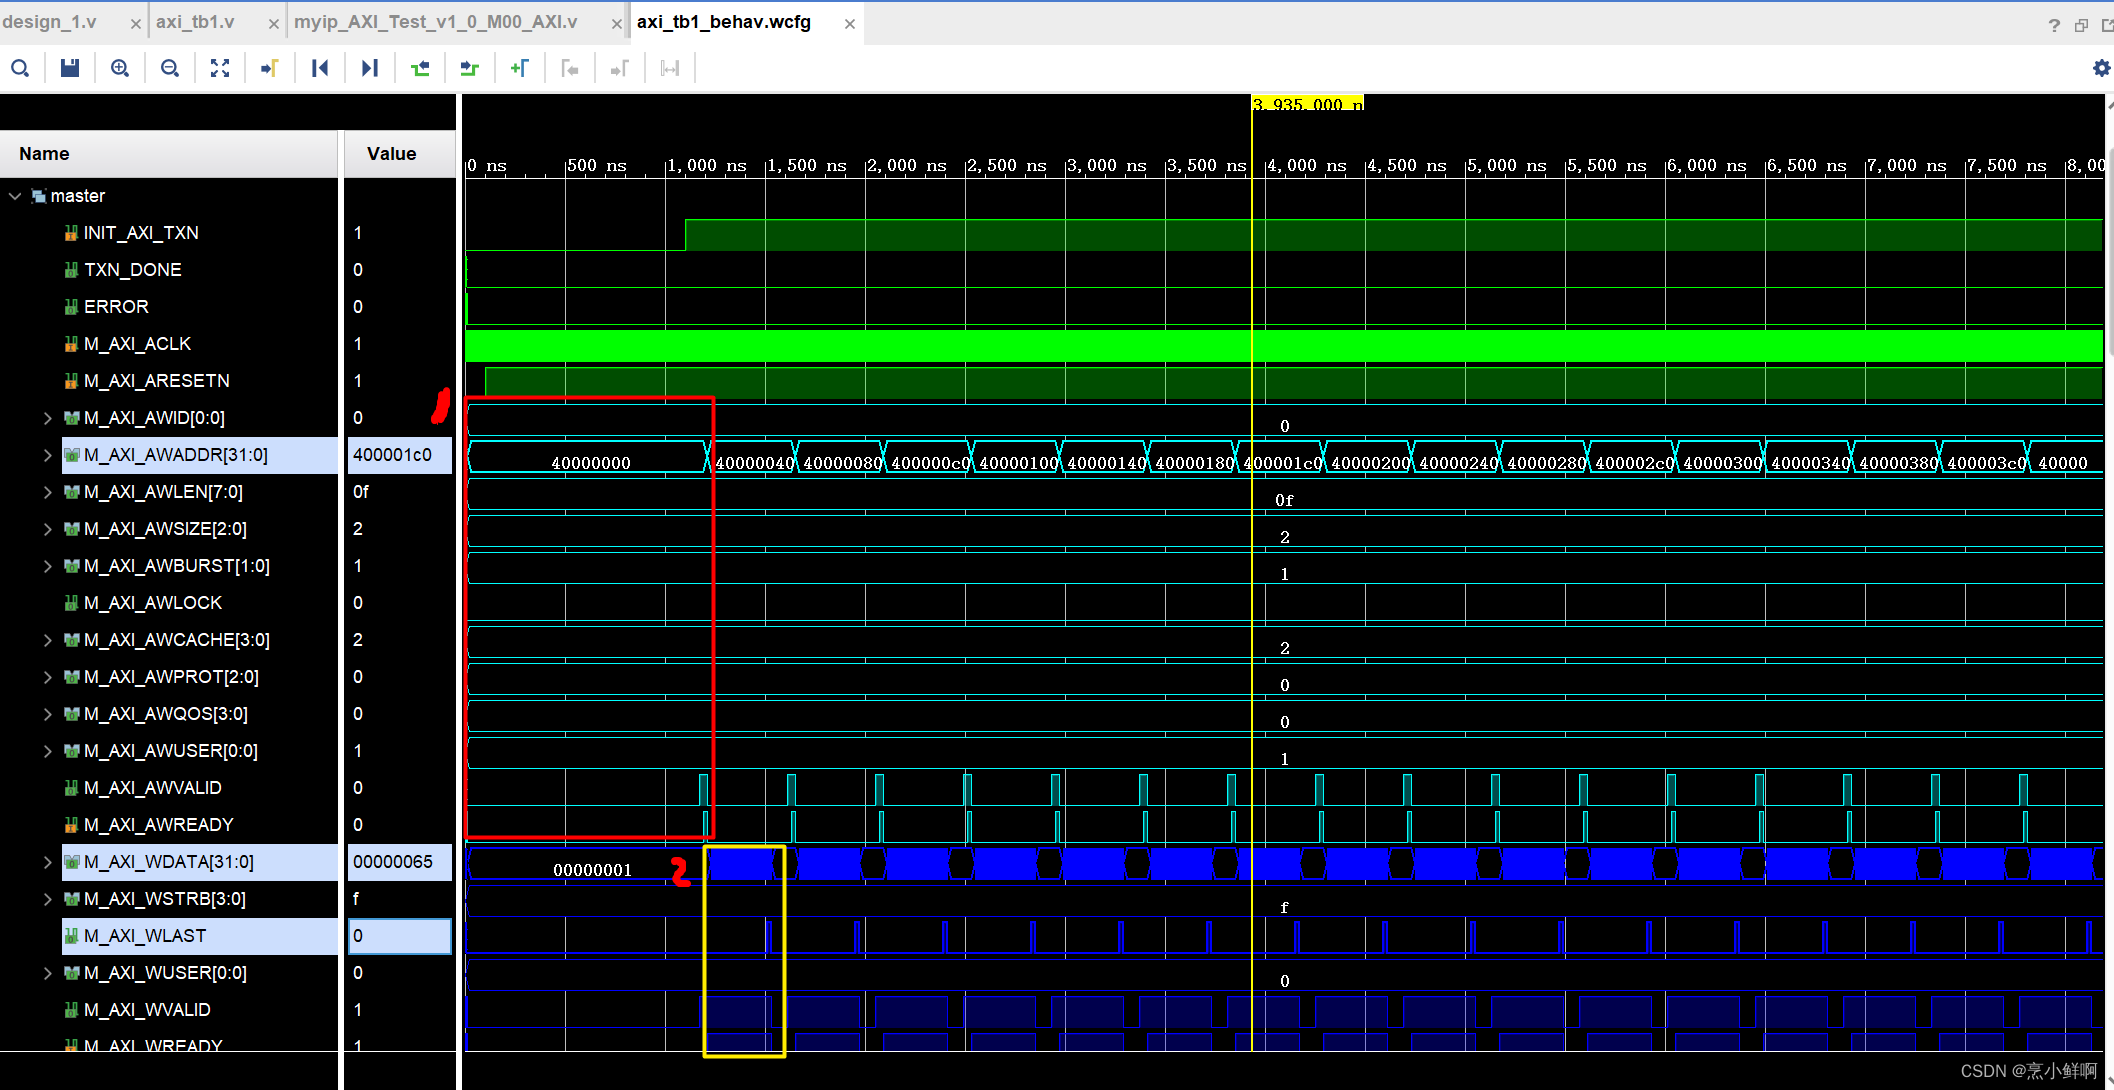Close the axi_tb1.v tab
This screenshot has height=1090, width=2114.
coord(274,24)
